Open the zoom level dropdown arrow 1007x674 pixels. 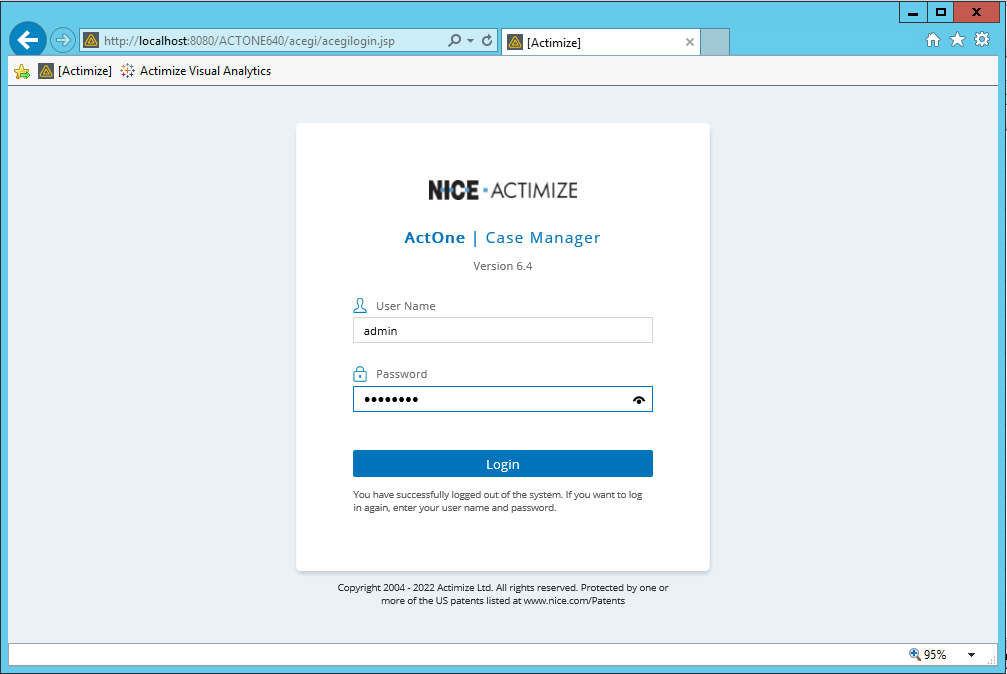pyautogui.click(x=971, y=655)
